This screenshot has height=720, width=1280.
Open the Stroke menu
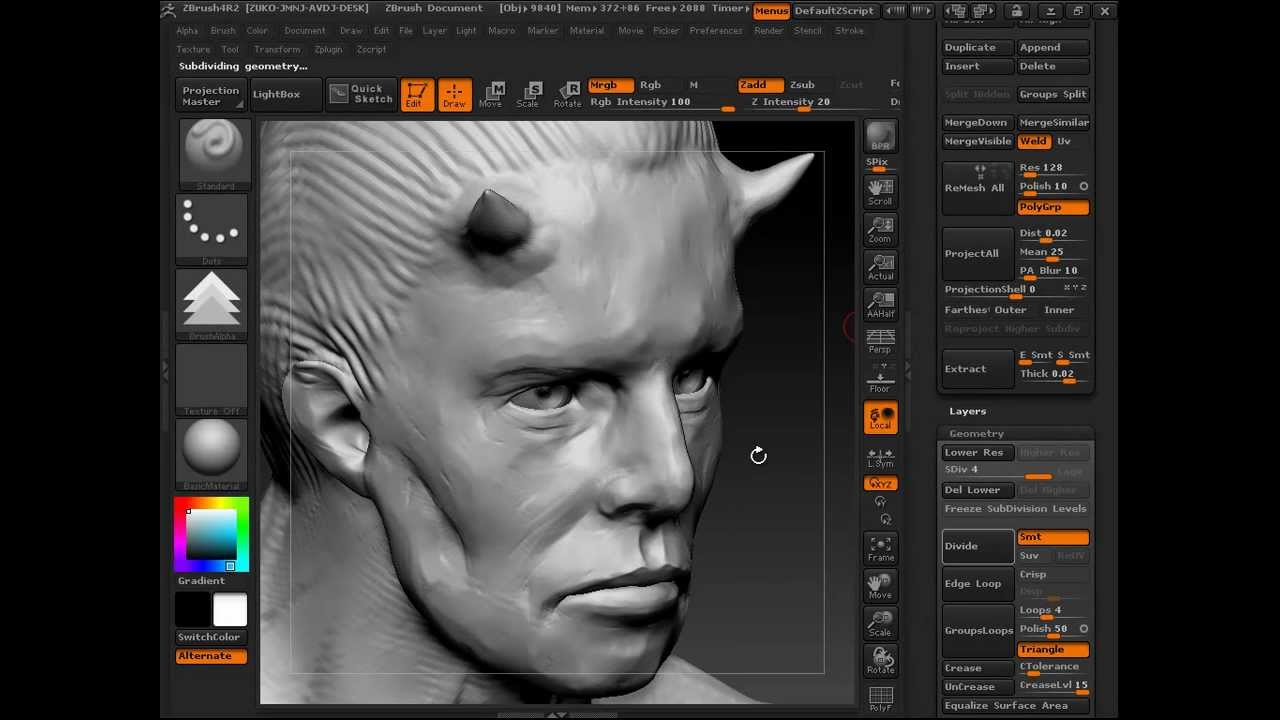pyautogui.click(x=849, y=31)
